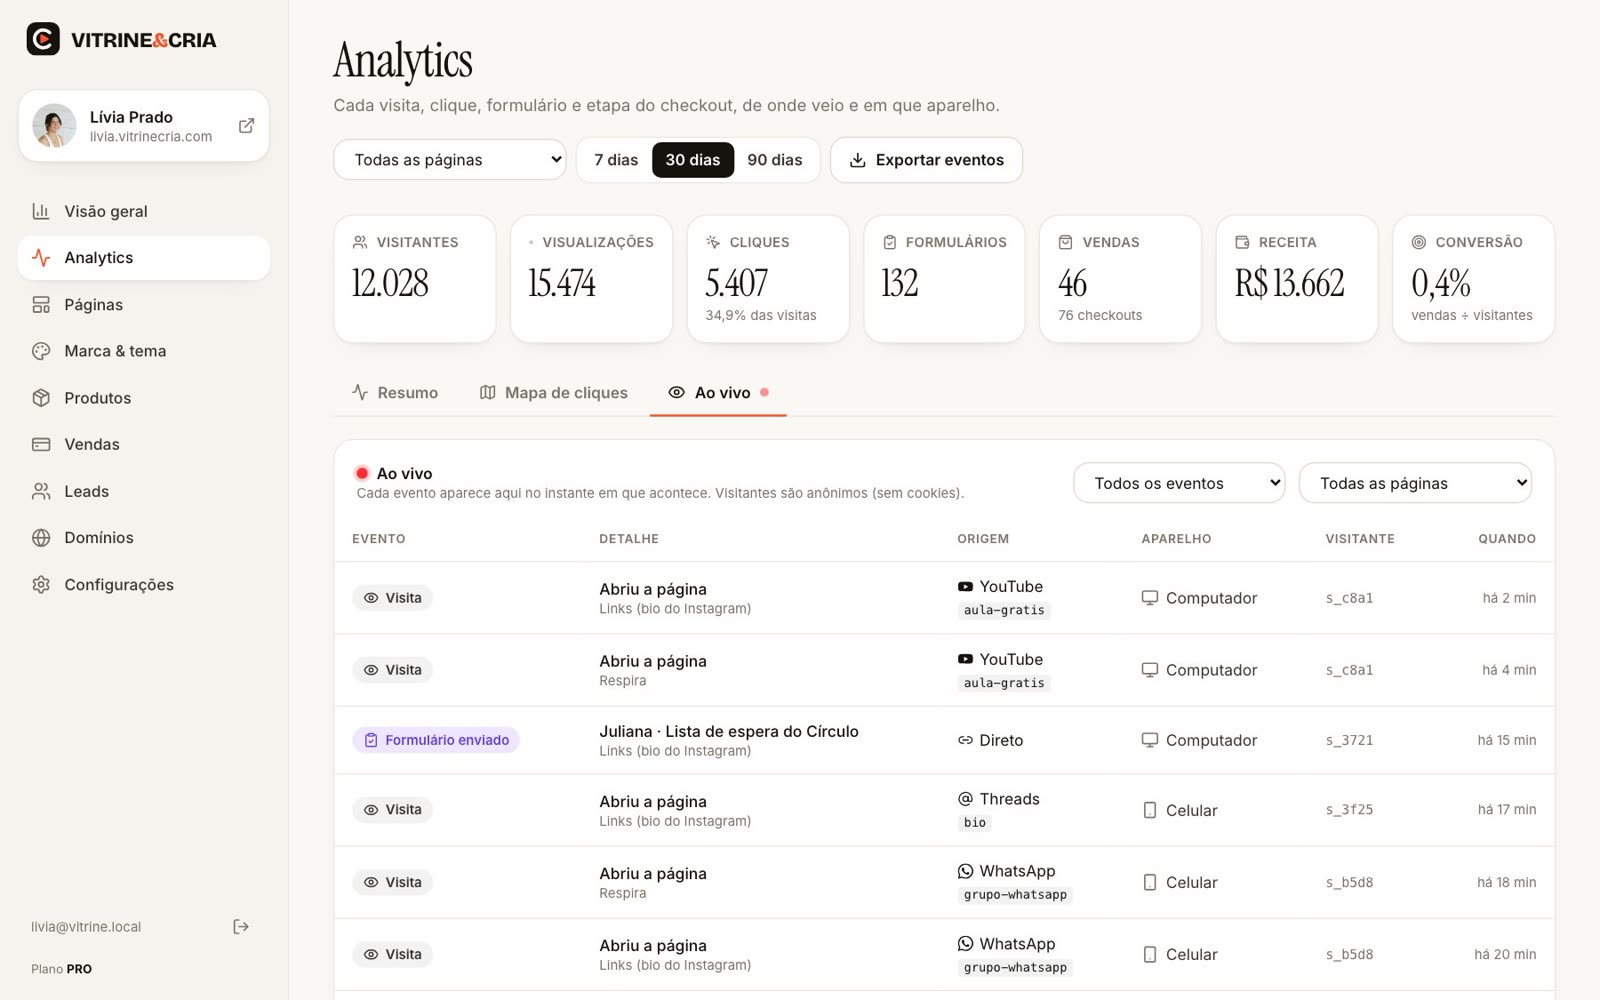Click Exportar eventos button
This screenshot has height=1000, width=1600.
[926, 160]
